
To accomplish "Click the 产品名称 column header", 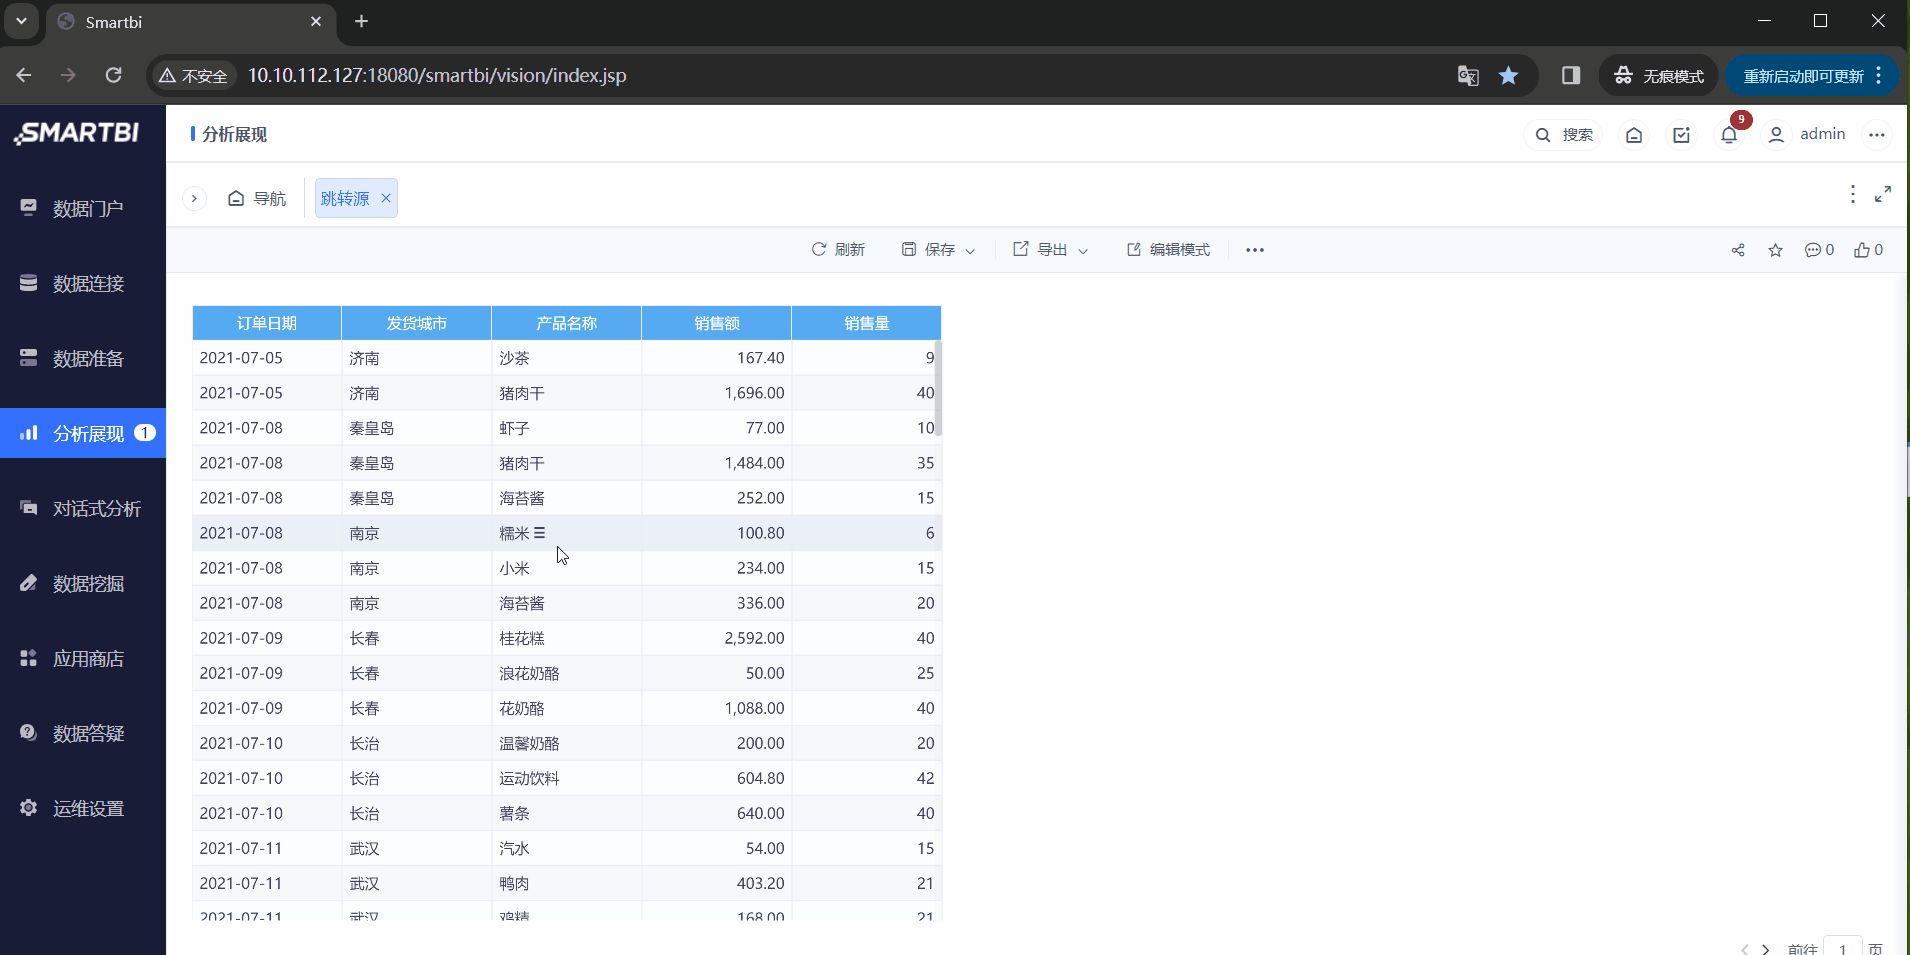I will [567, 323].
